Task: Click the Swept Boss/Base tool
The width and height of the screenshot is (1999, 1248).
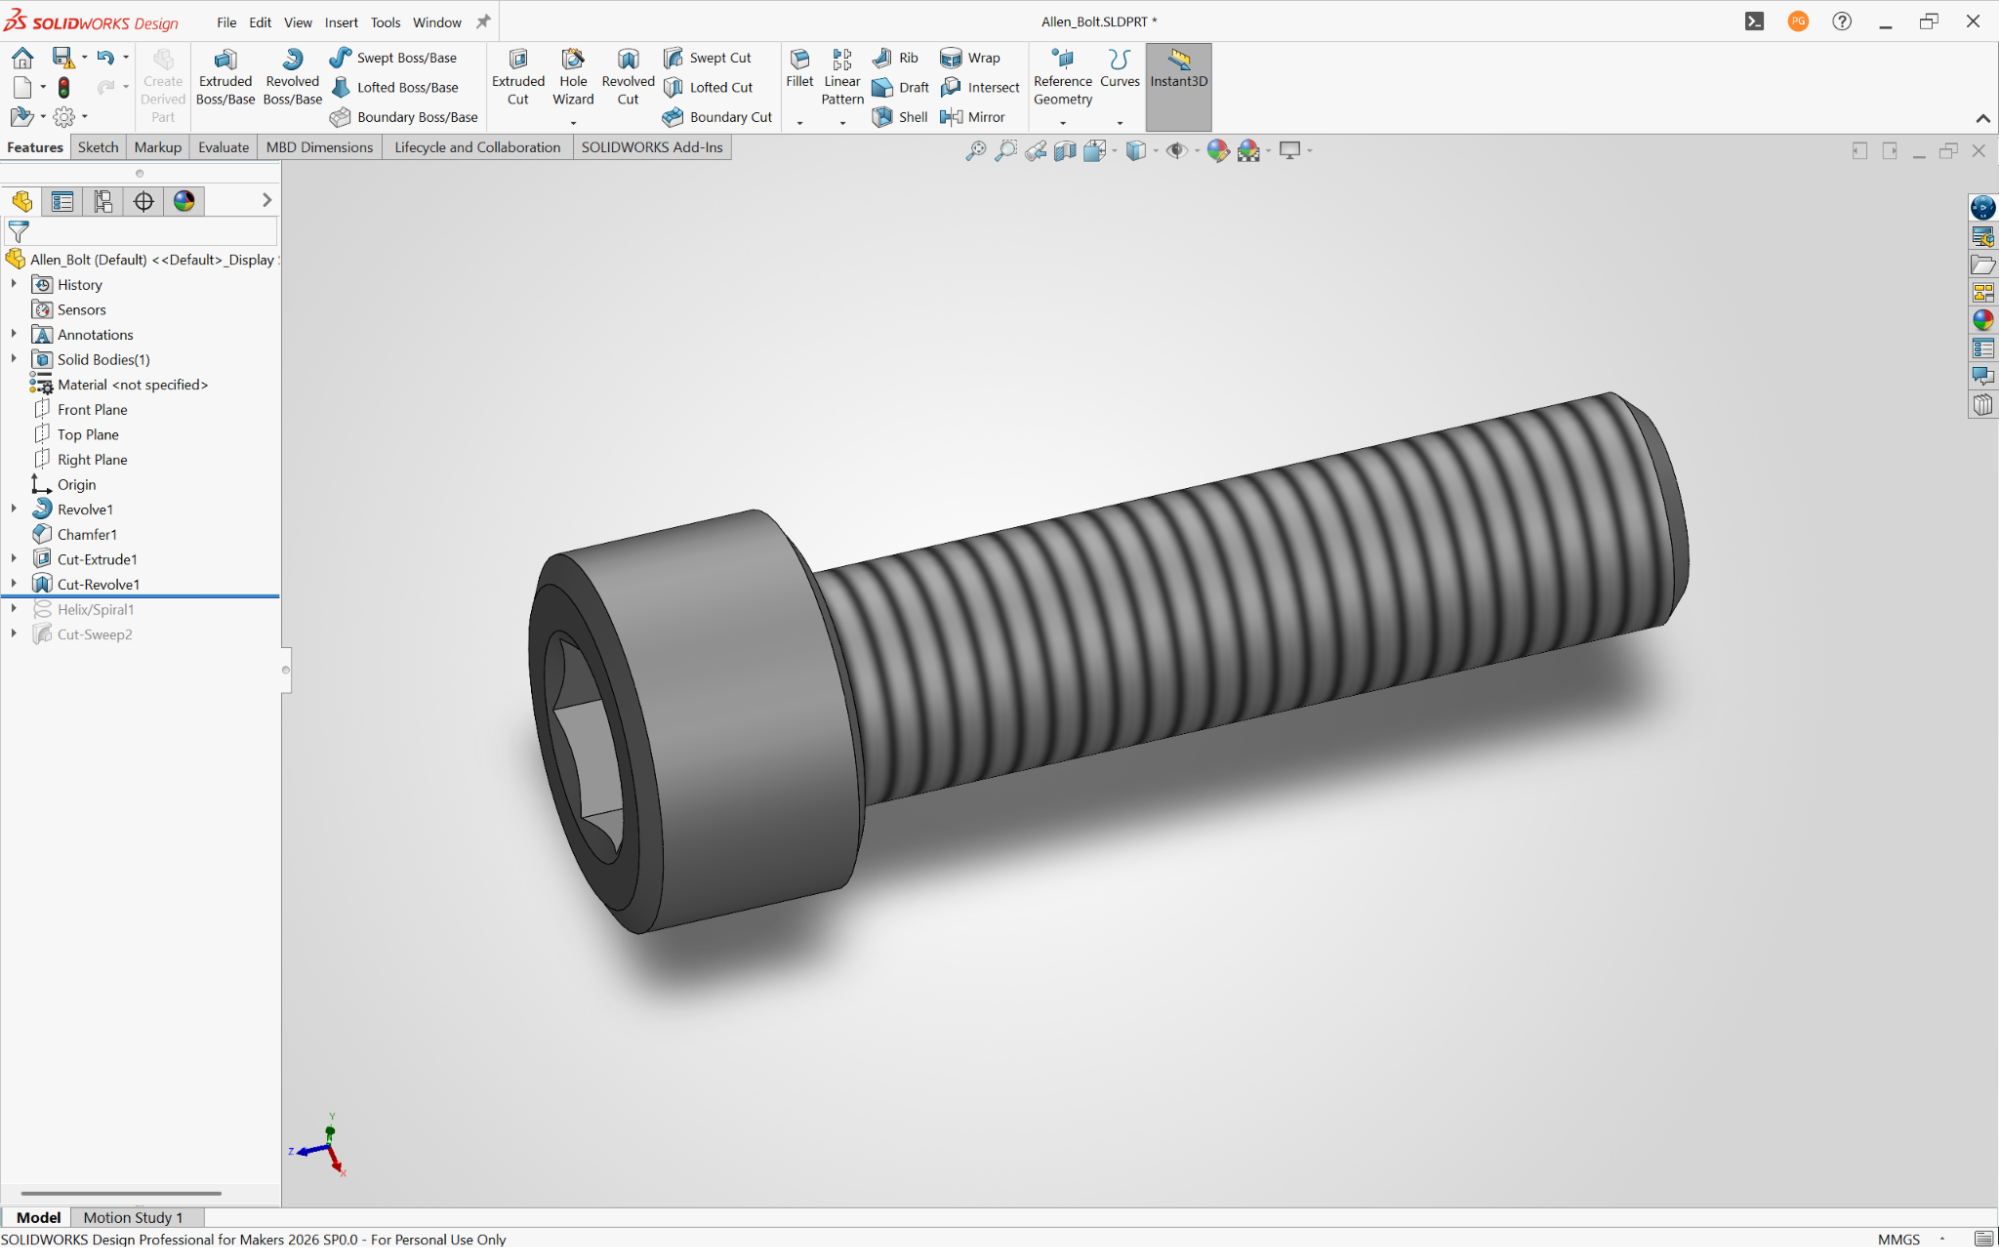Action: tap(393, 58)
